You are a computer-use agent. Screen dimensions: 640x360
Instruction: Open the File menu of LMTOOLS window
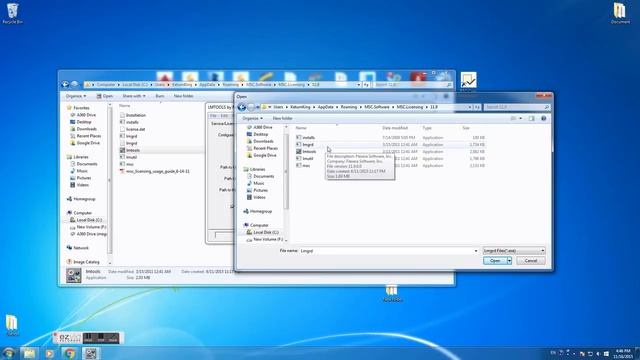click(x=213, y=116)
